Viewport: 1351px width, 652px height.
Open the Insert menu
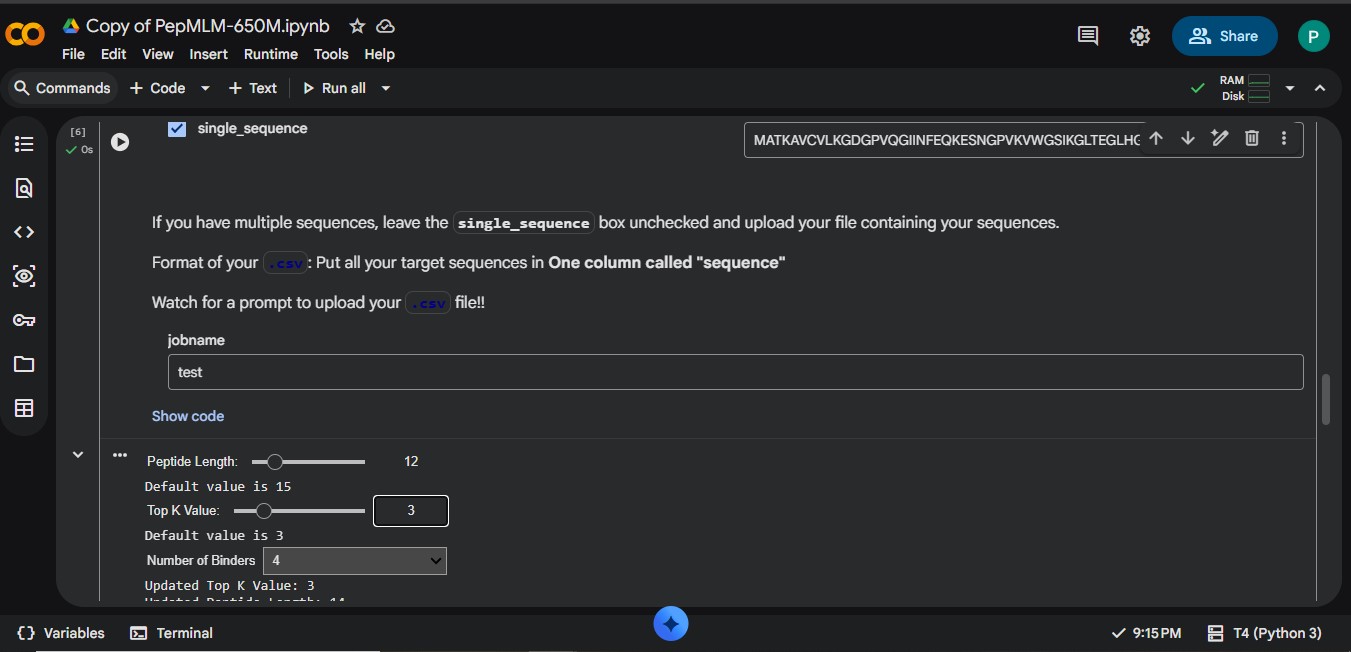[x=209, y=54]
